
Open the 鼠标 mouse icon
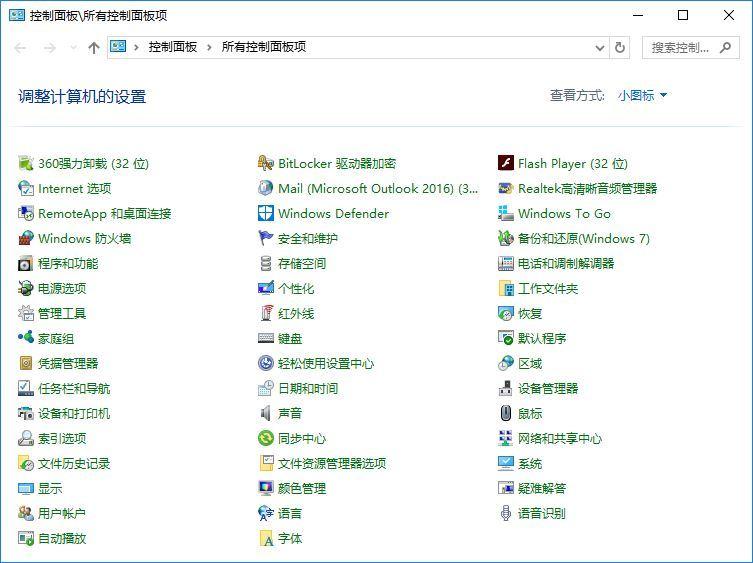(506, 413)
